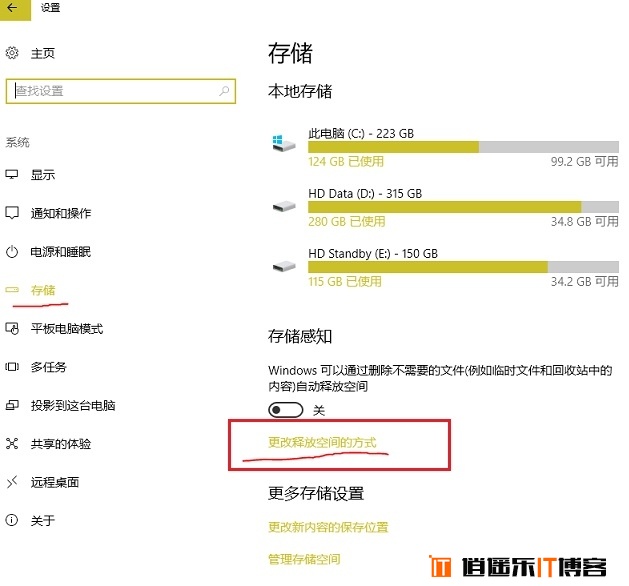Click the HD Standby (E:) - 150 GB label
Viewport: 629px width, 586px height.
click(x=373, y=253)
